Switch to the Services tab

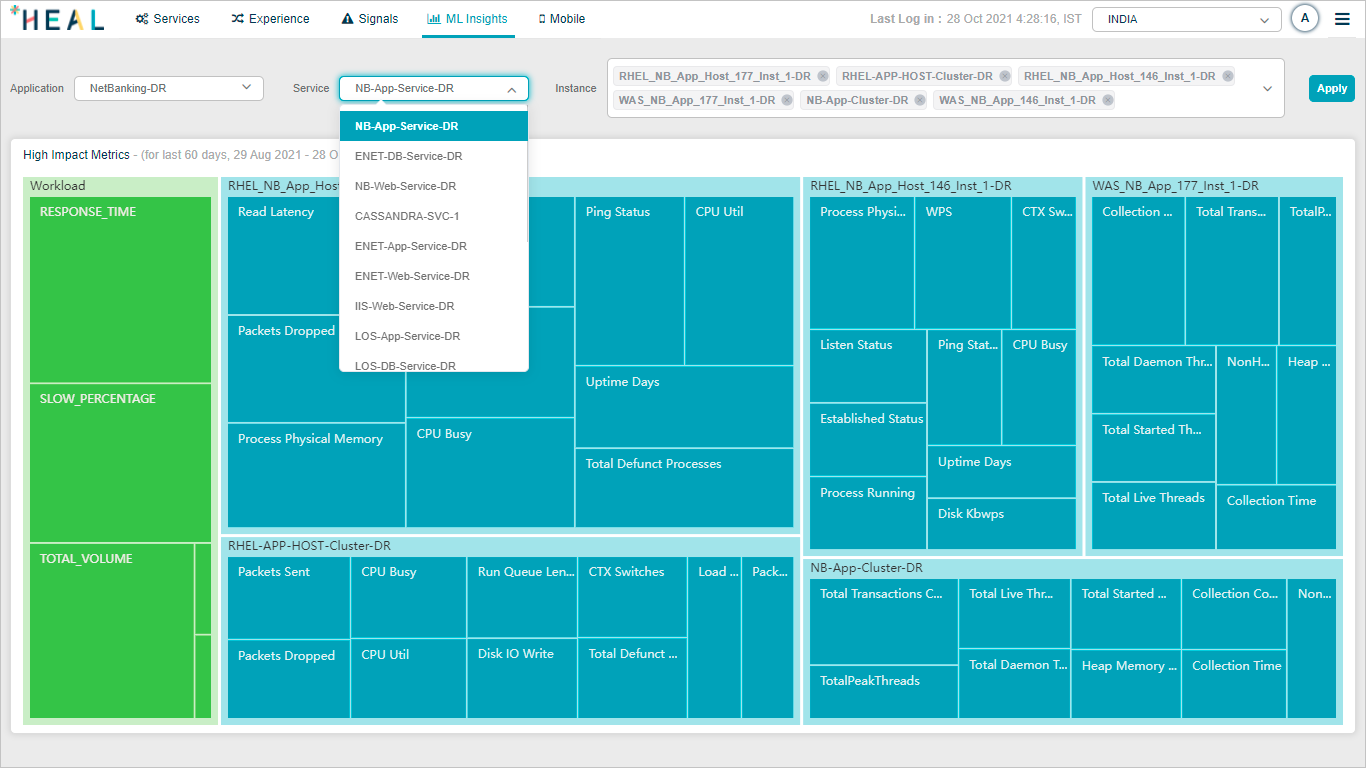(x=167, y=19)
